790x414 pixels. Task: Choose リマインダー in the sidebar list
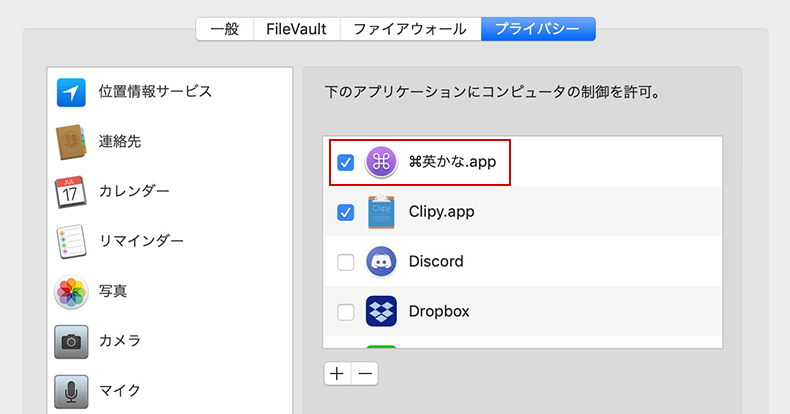point(170,241)
